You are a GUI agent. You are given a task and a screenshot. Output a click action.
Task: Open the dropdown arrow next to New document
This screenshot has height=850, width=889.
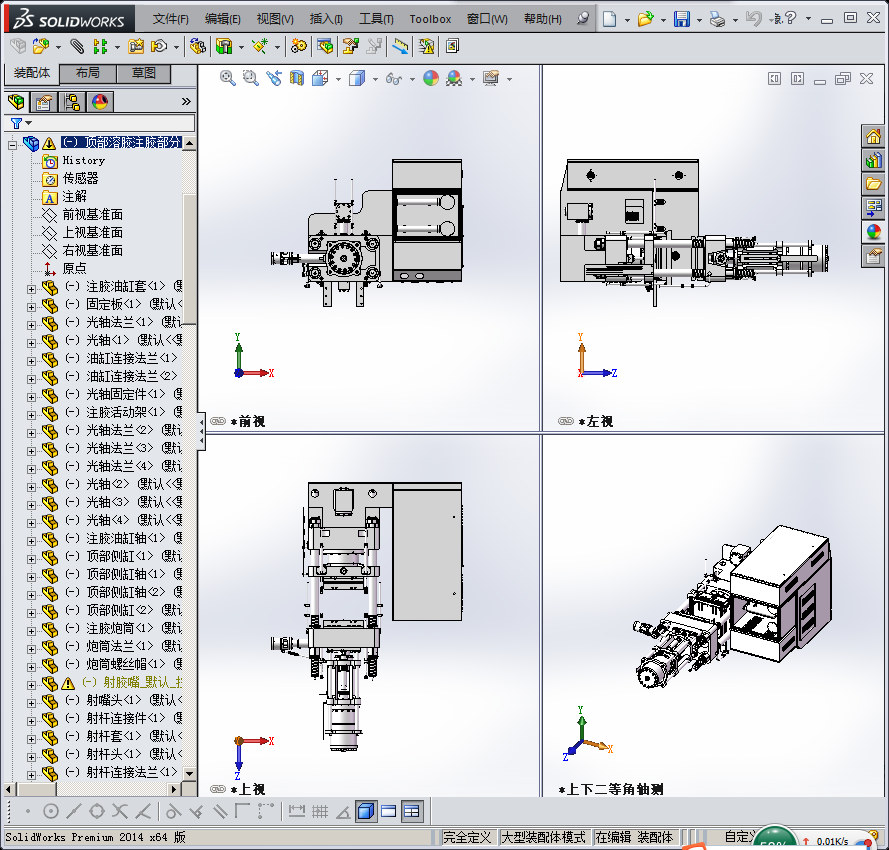pyautogui.click(x=627, y=20)
